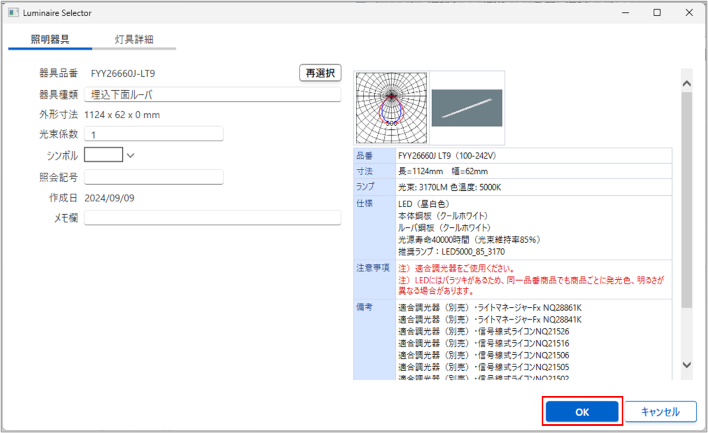Open the 灯具詳細 tab
This screenshot has width=708, height=433.
coord(134,39)
